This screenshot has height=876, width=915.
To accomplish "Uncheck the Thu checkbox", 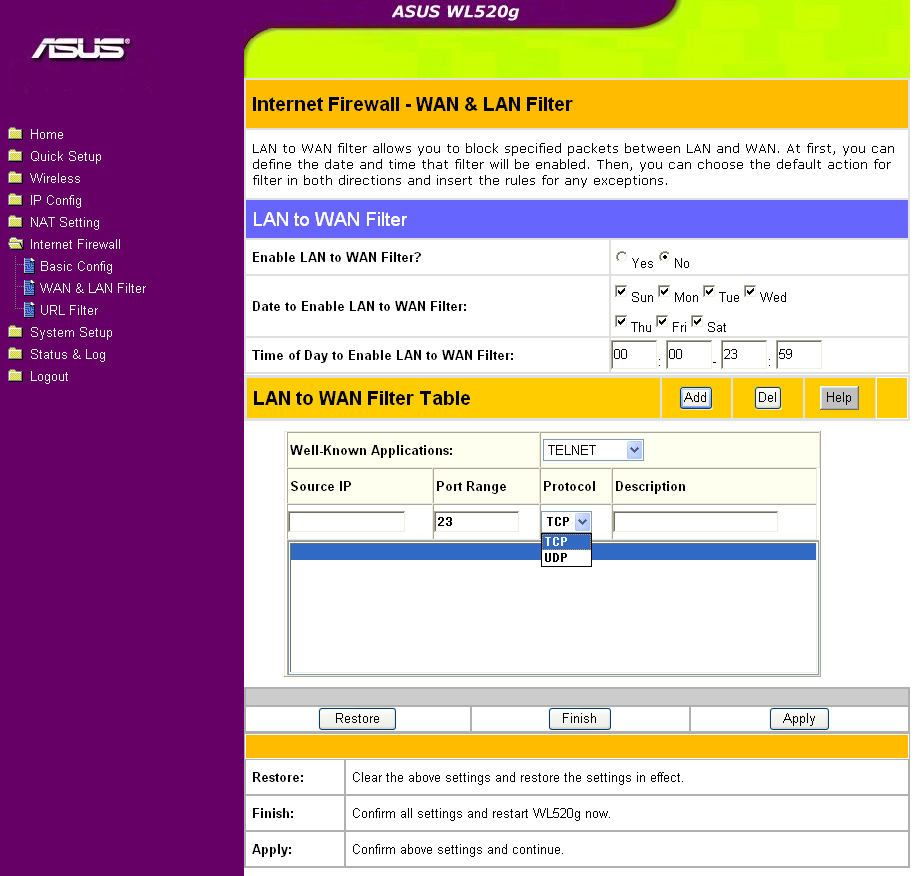I will [621, 321].
